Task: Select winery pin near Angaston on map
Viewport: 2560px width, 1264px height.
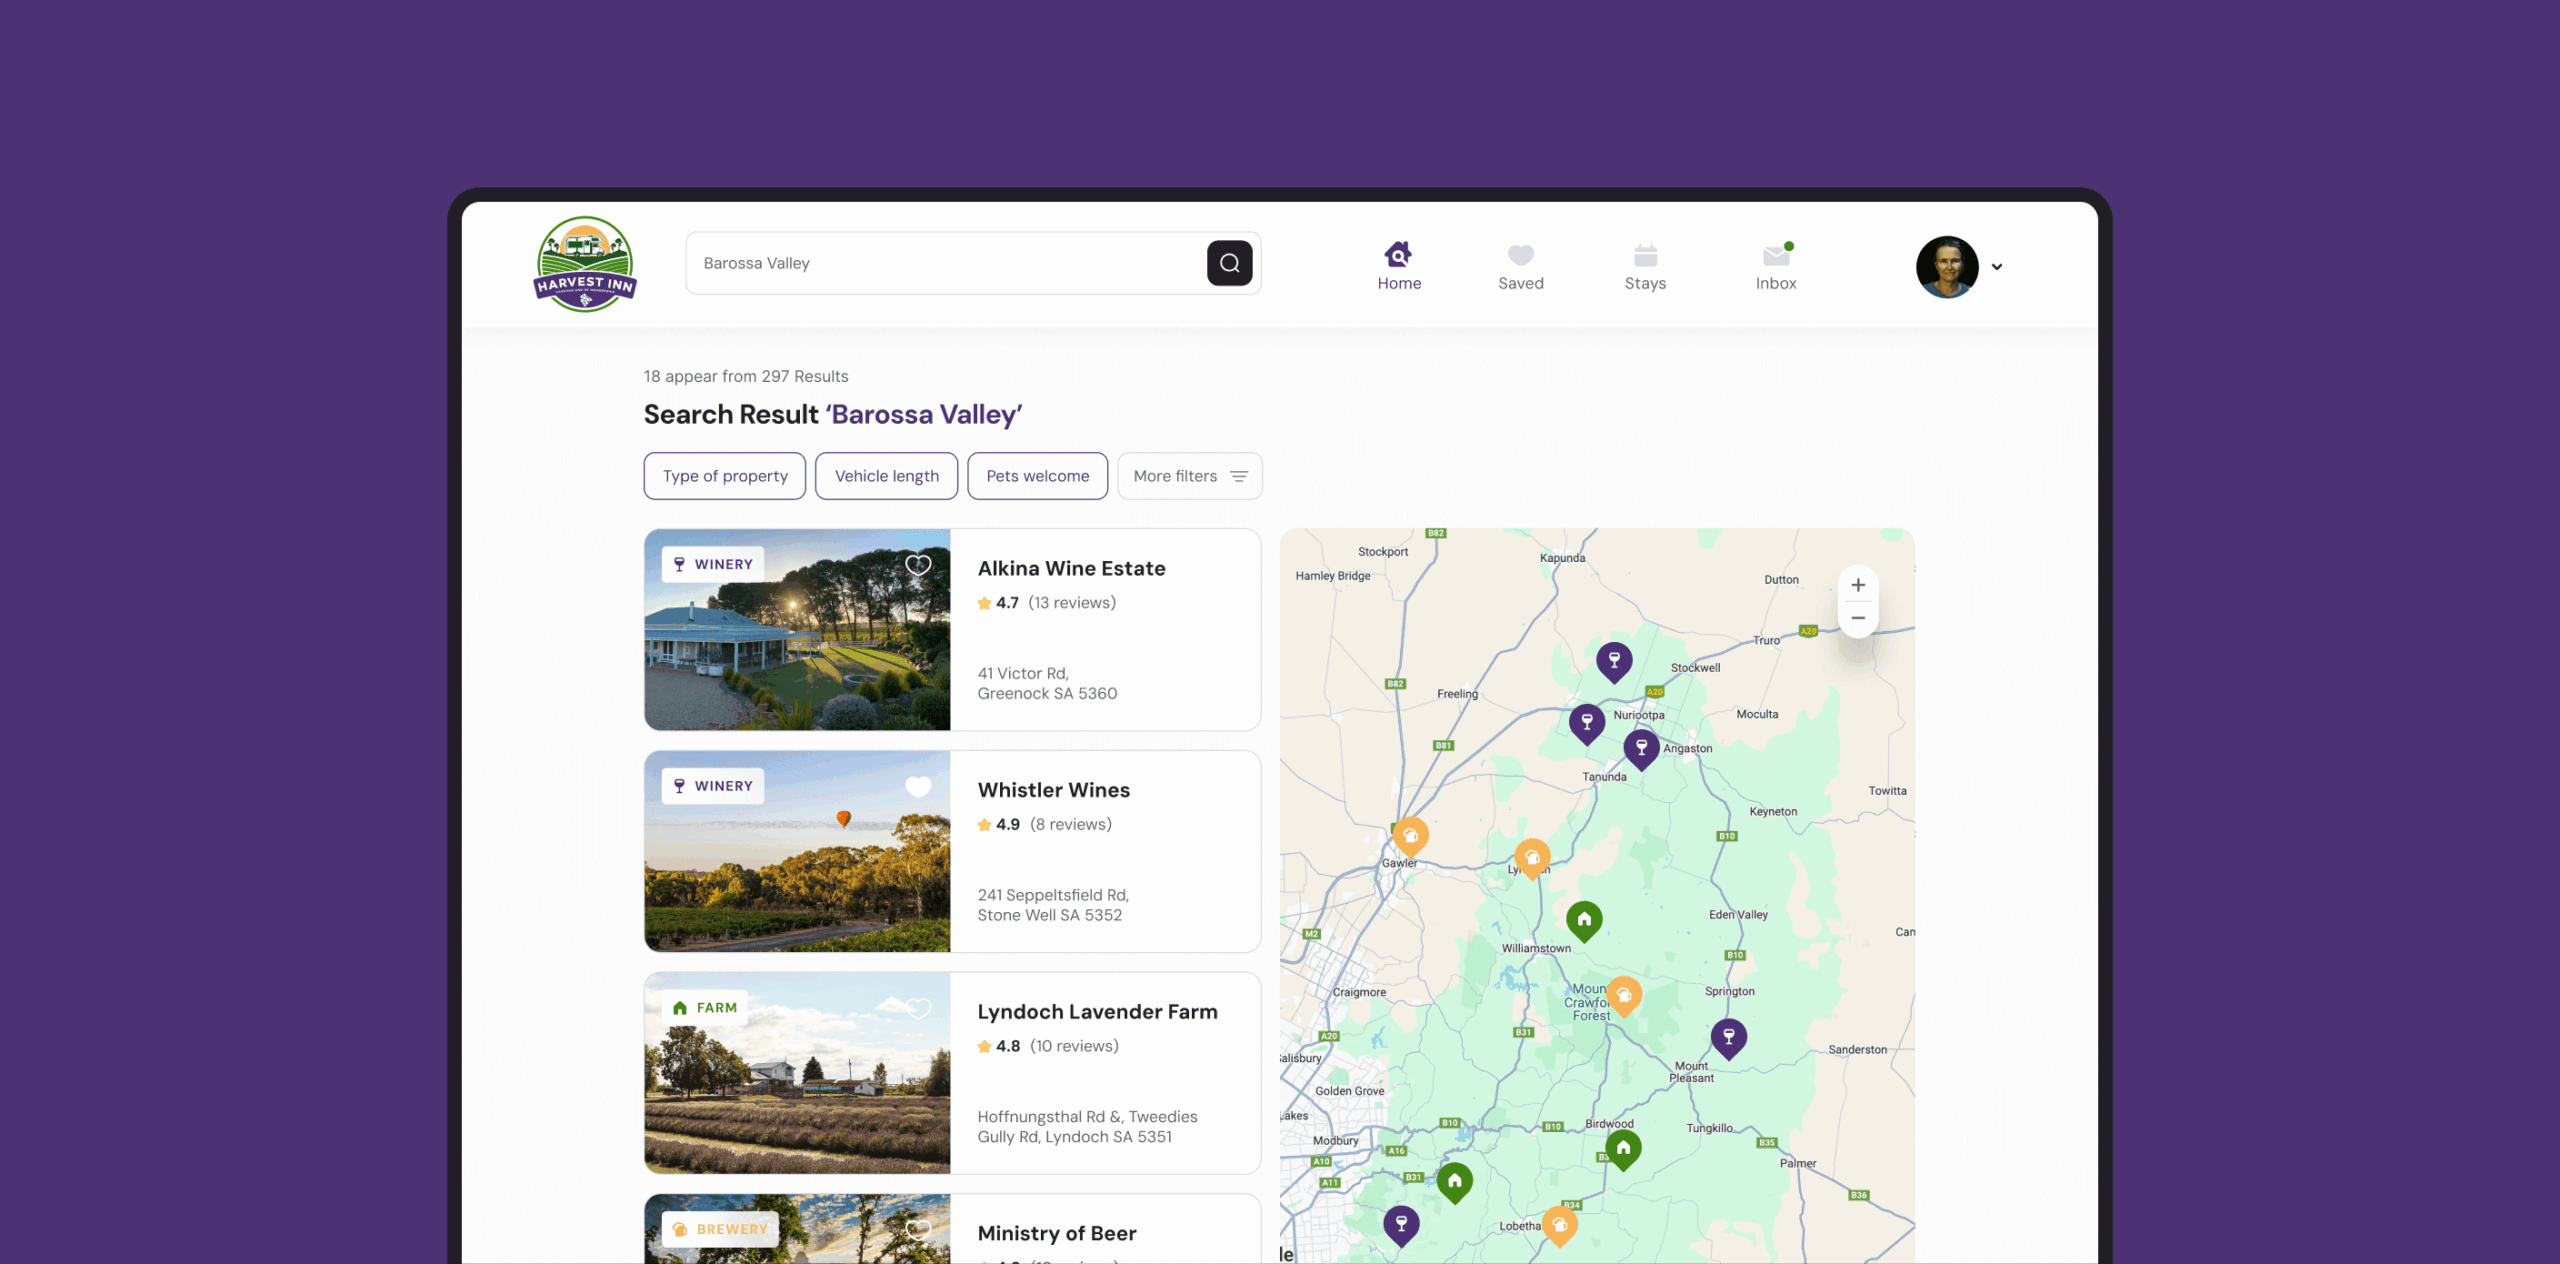Action: (x=1640, y=749)
